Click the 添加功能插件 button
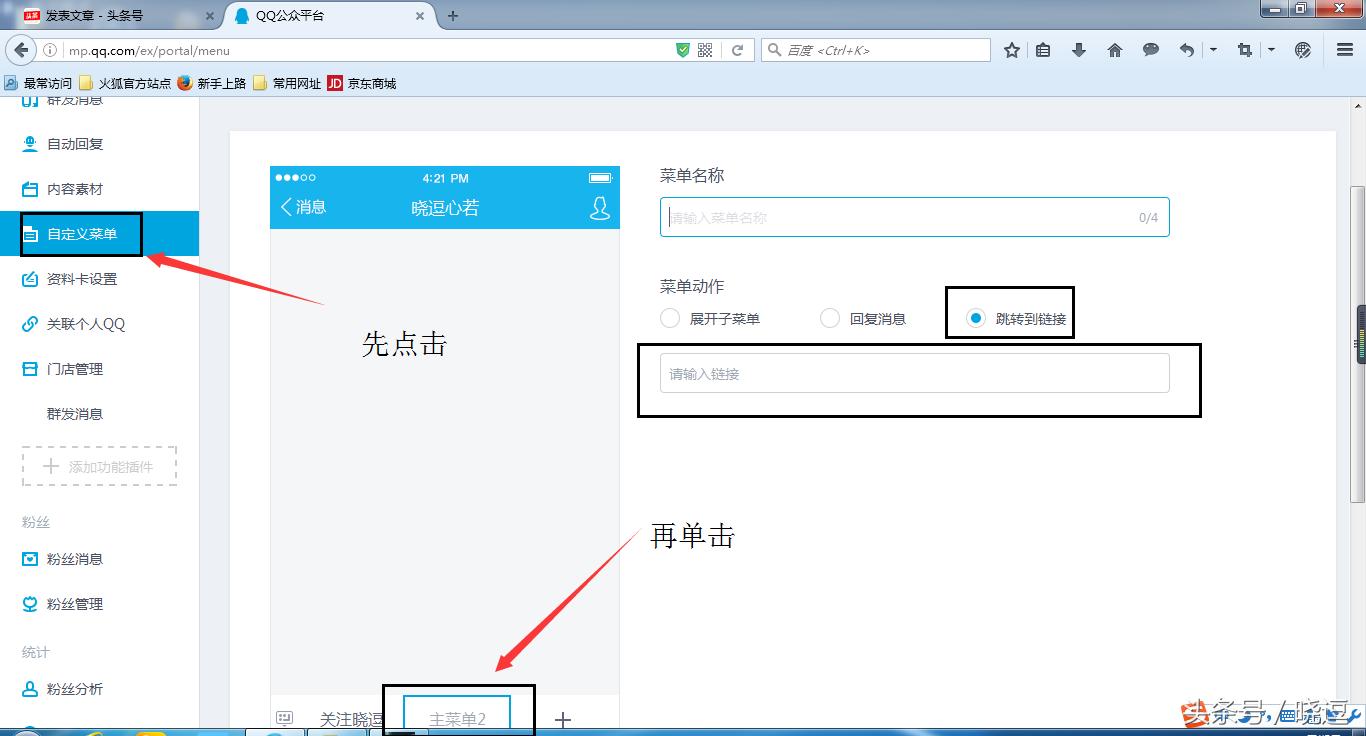This screenshot has height=736, width=1366. [98, 466]
